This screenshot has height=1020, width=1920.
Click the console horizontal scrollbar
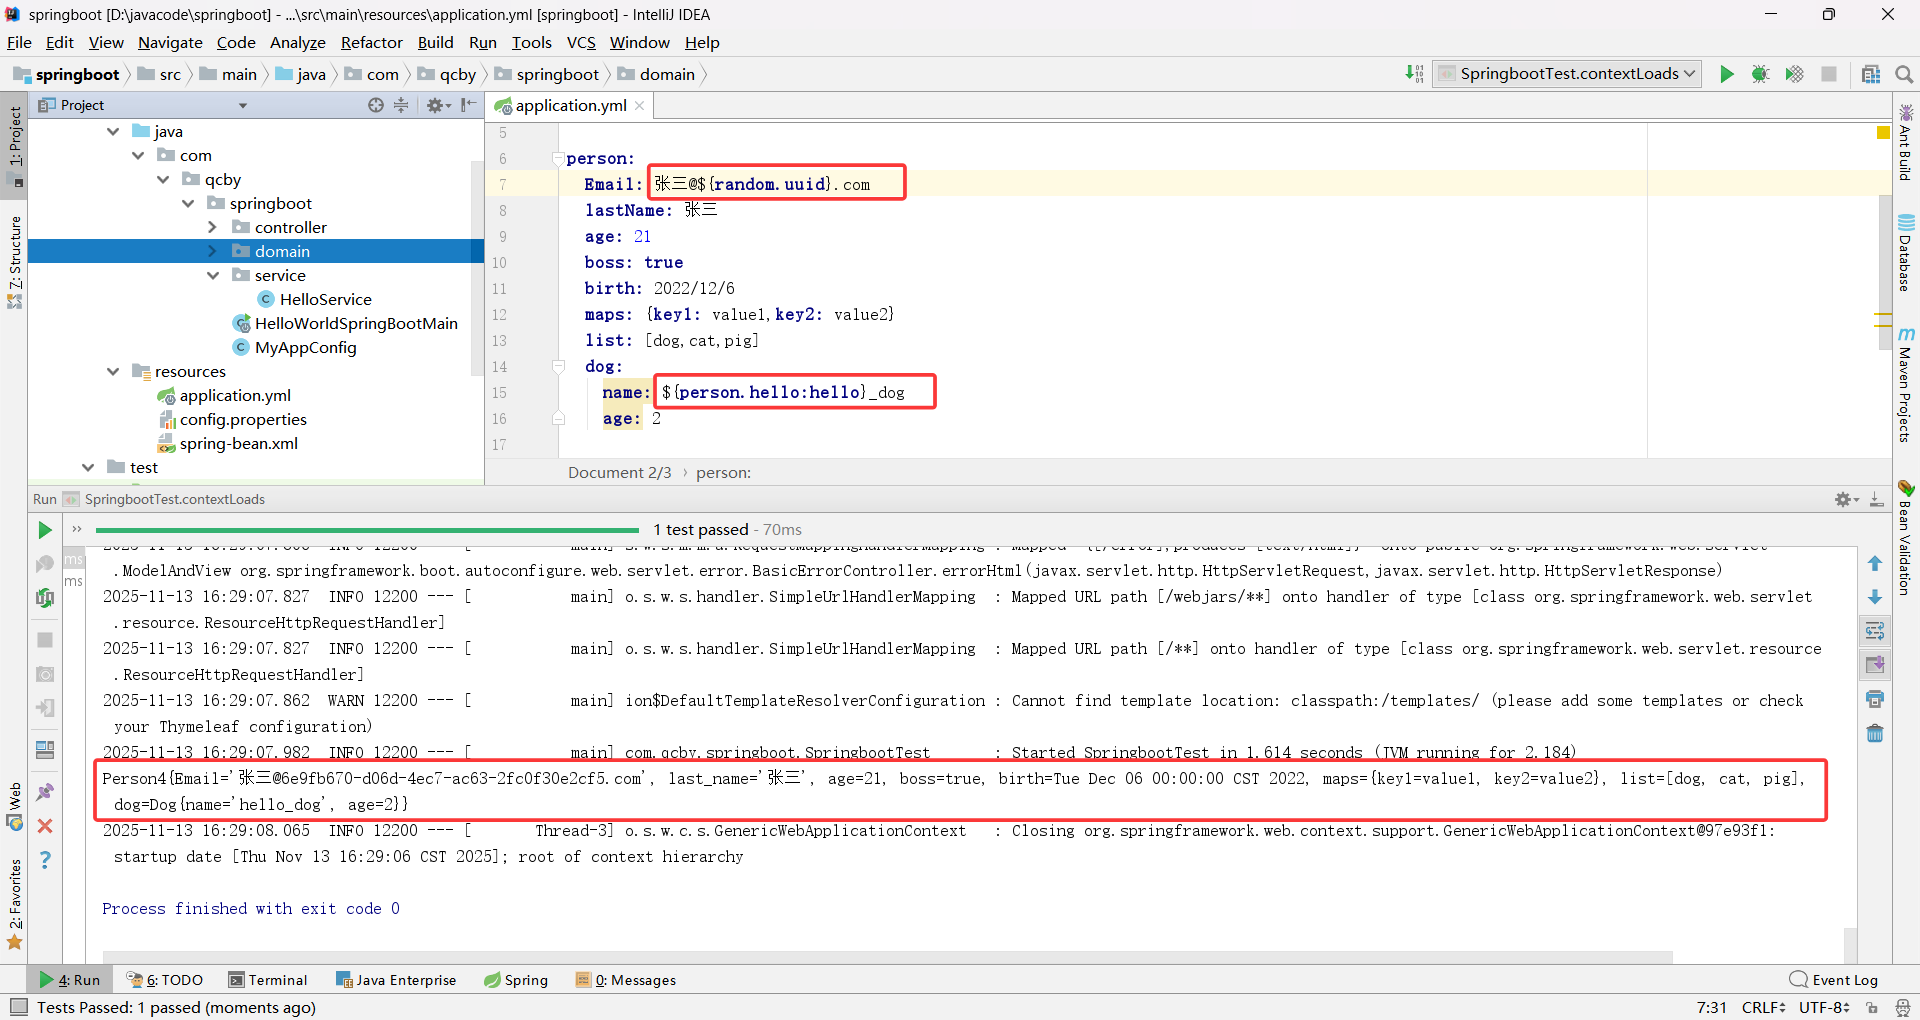tap(887, 956)
